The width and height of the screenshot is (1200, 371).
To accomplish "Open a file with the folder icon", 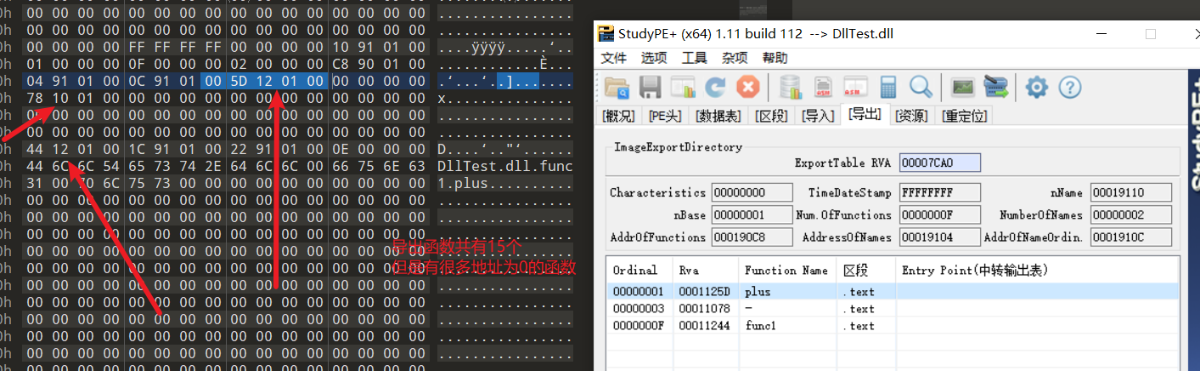I will click(616, 87).
